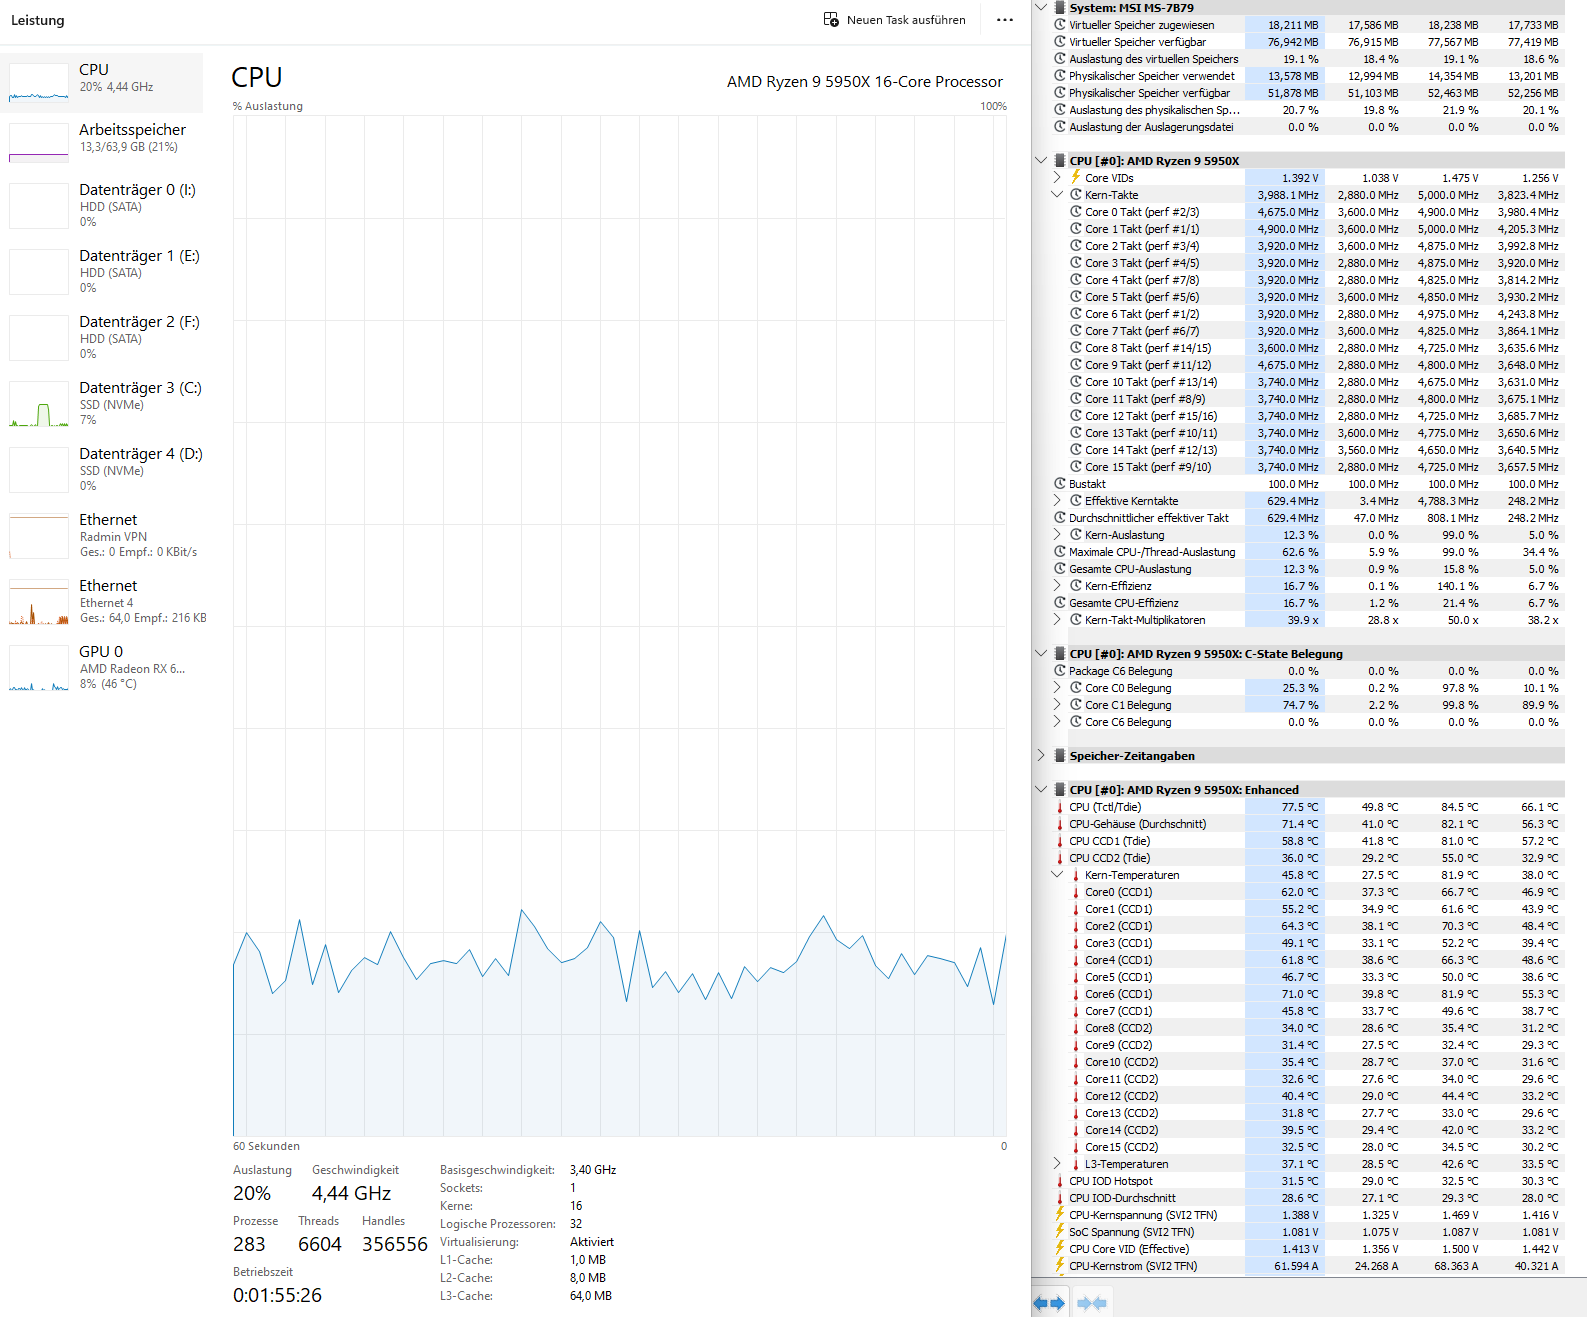Expand the Core VIDs tree node
1587x1317 pixels.
(x=1057, y=178)
